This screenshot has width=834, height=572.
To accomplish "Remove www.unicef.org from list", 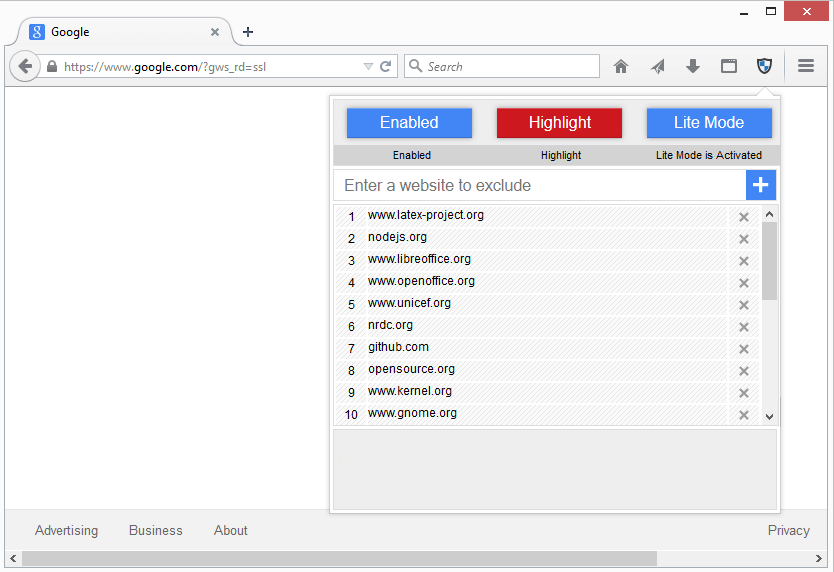I will coord(744,305).
